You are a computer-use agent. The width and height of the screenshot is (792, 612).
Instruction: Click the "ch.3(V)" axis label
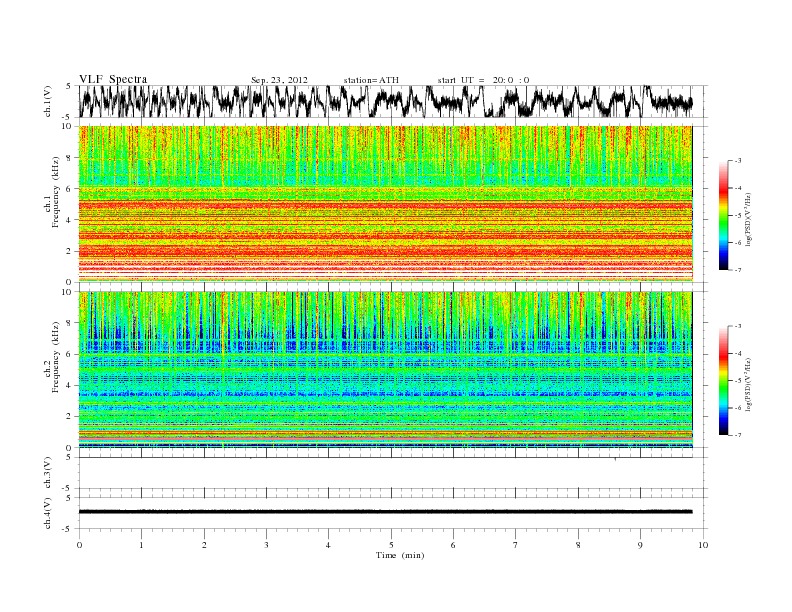[x=47, y=473]
